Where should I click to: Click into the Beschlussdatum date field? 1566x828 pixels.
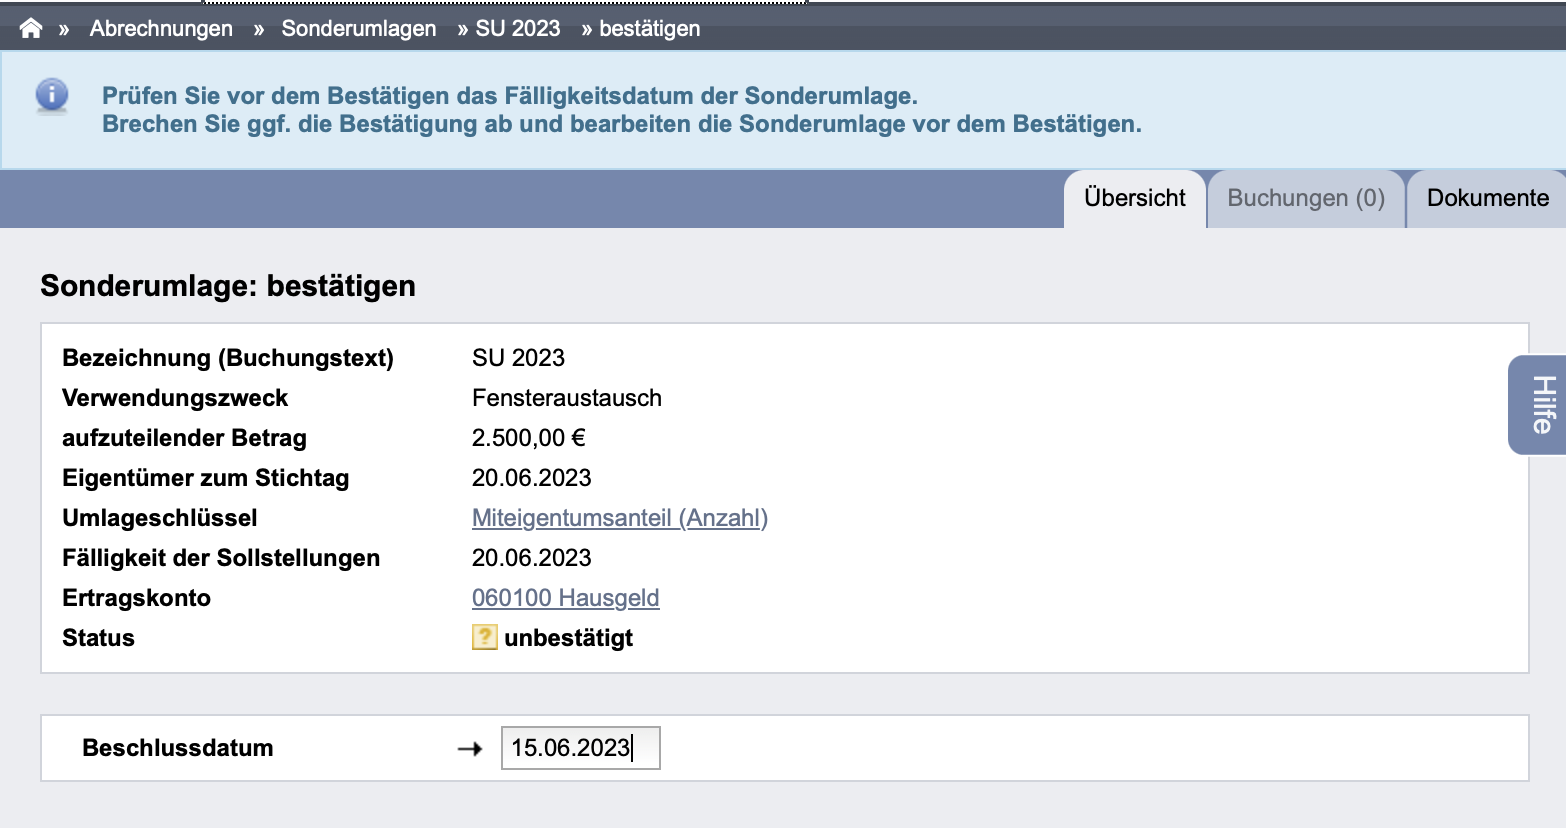(x=581, y=748)
